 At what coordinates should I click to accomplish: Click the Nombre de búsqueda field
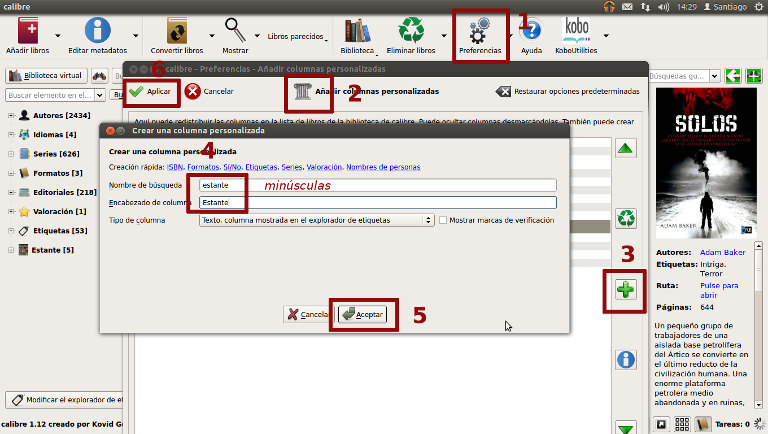376,185
